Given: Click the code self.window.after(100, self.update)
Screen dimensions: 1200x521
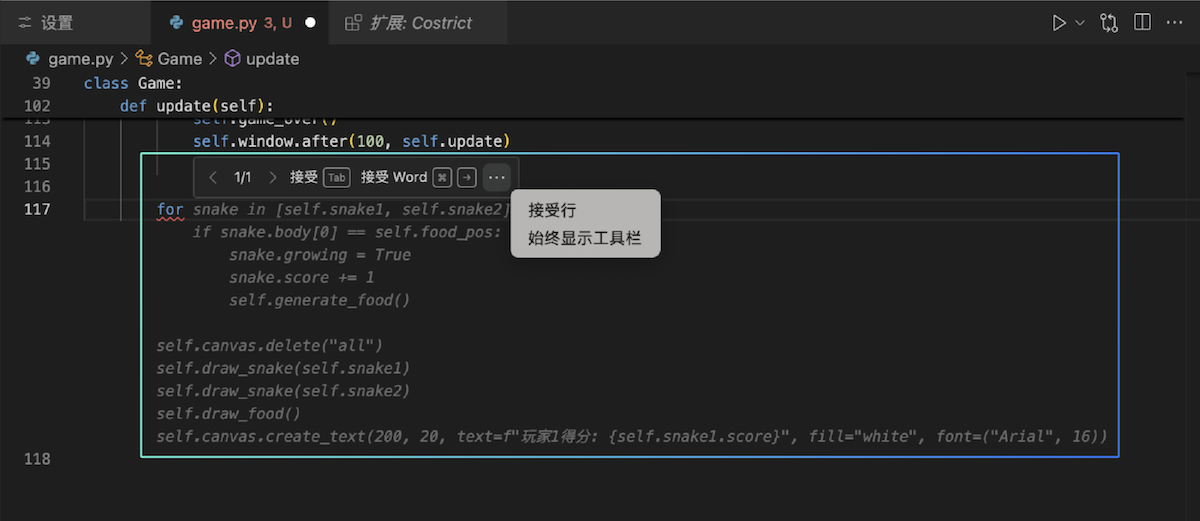Looking at the screenshot, I should pyautogui.click(x=352, y=141).
